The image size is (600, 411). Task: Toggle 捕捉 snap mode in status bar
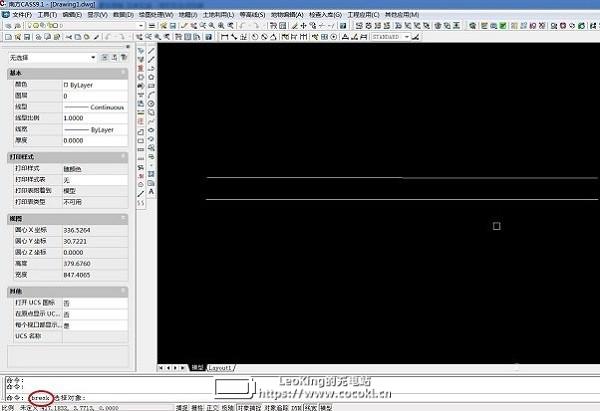tap(182, 408)
